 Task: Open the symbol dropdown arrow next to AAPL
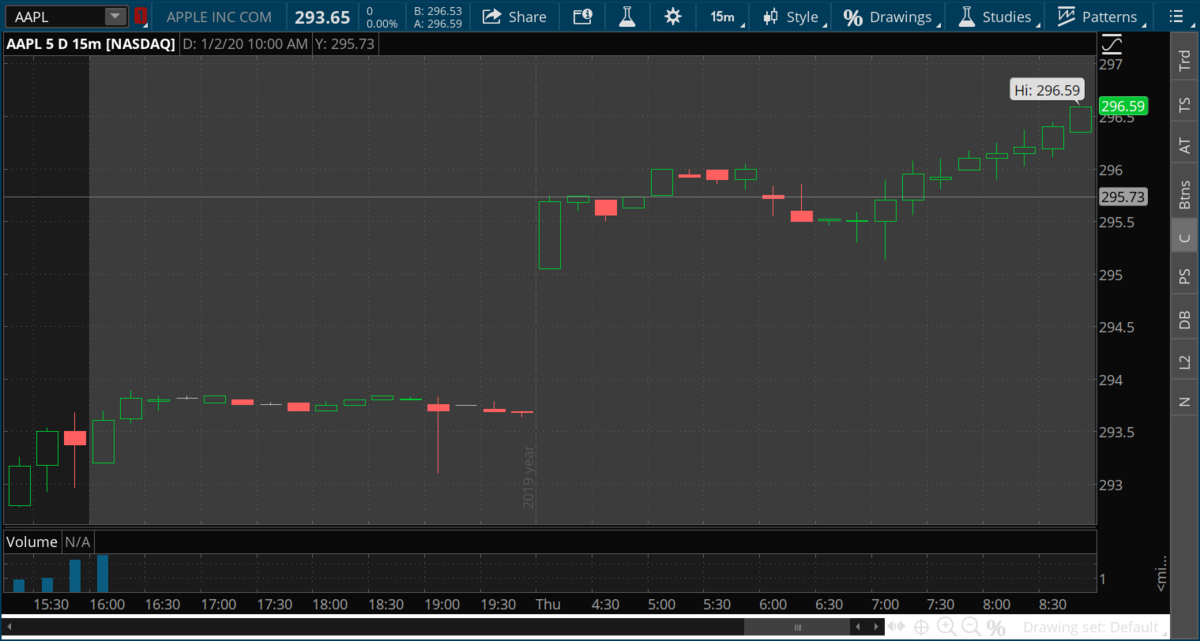point(115,16)
